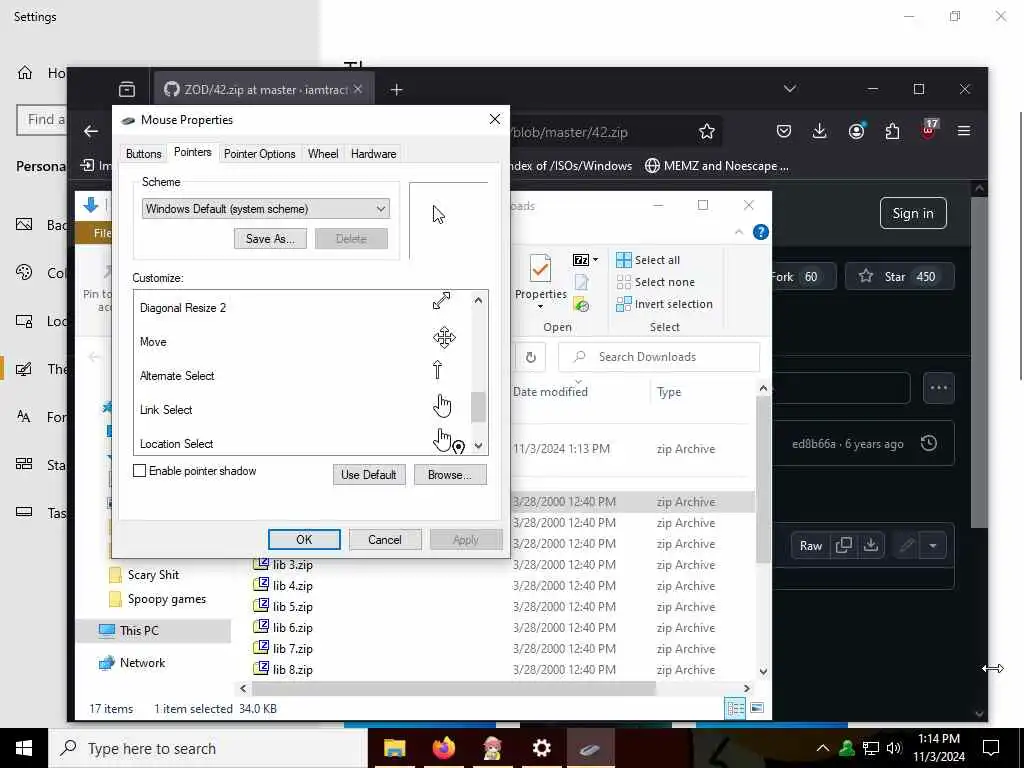Close the ZOD/42.zip browser tab
This screenshot has width=1024, height=768.
(358, 89)
